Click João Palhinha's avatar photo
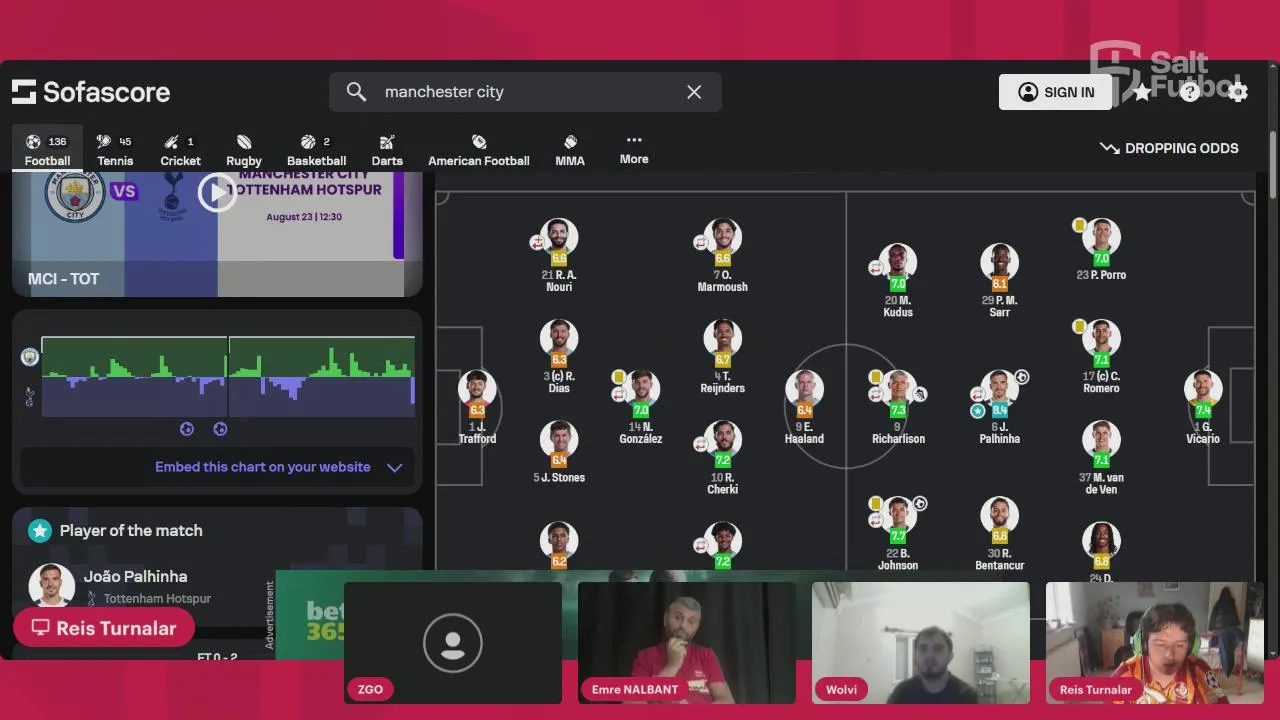Screen dimensions: 1280x720 tap(52, 585)
